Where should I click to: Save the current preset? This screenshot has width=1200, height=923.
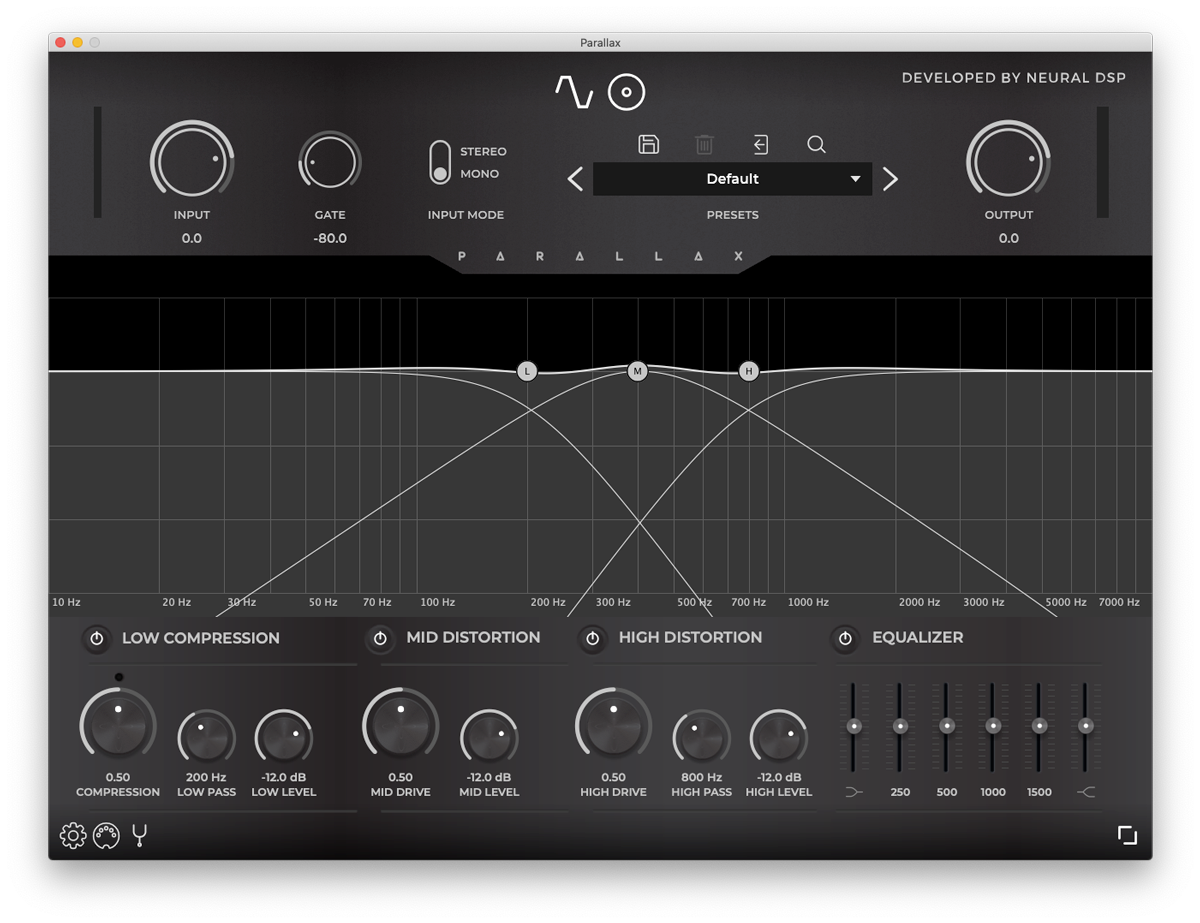648,144
